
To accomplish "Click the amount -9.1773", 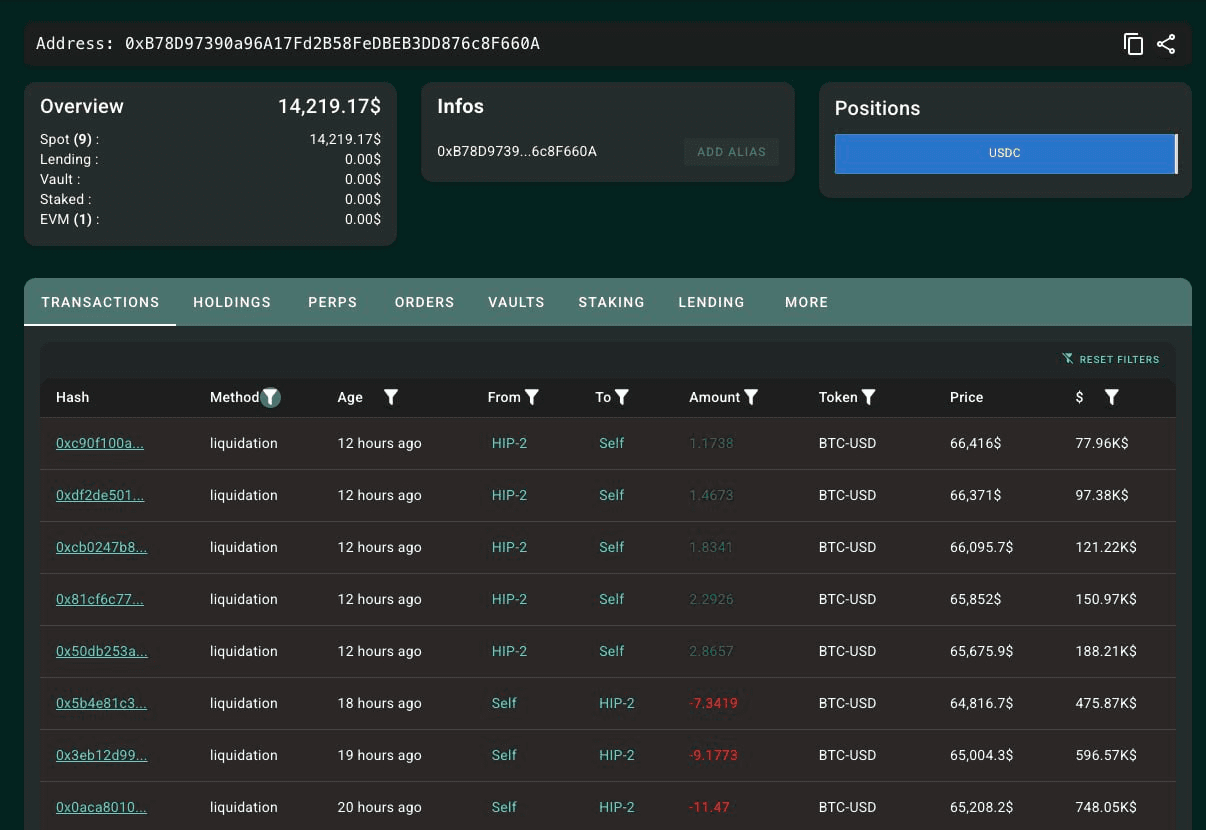I will (713, 755).
